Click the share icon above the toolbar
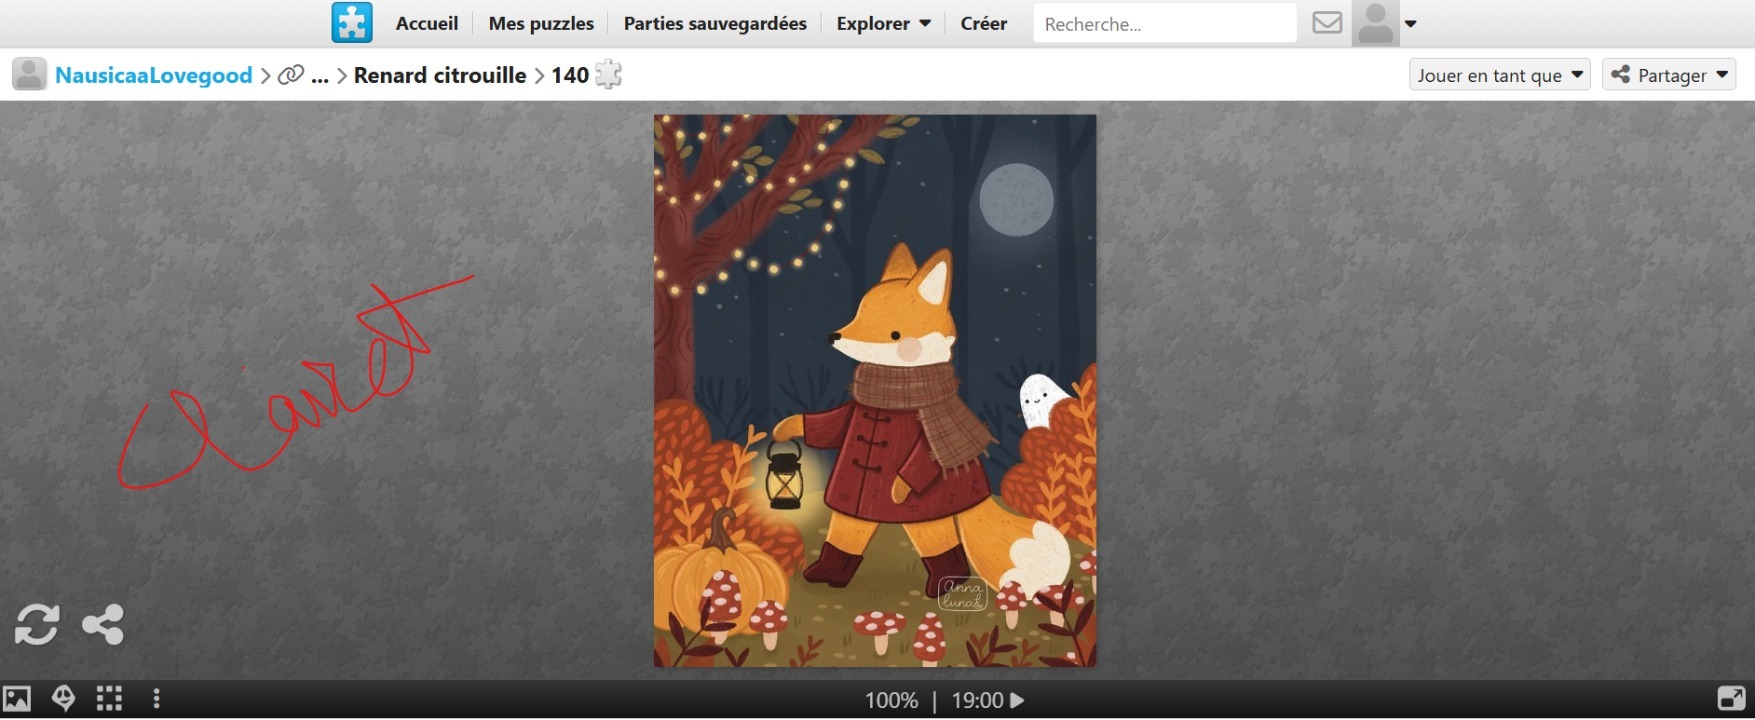This screenshot has height=720, width=1755. click(x=103, y=625)
